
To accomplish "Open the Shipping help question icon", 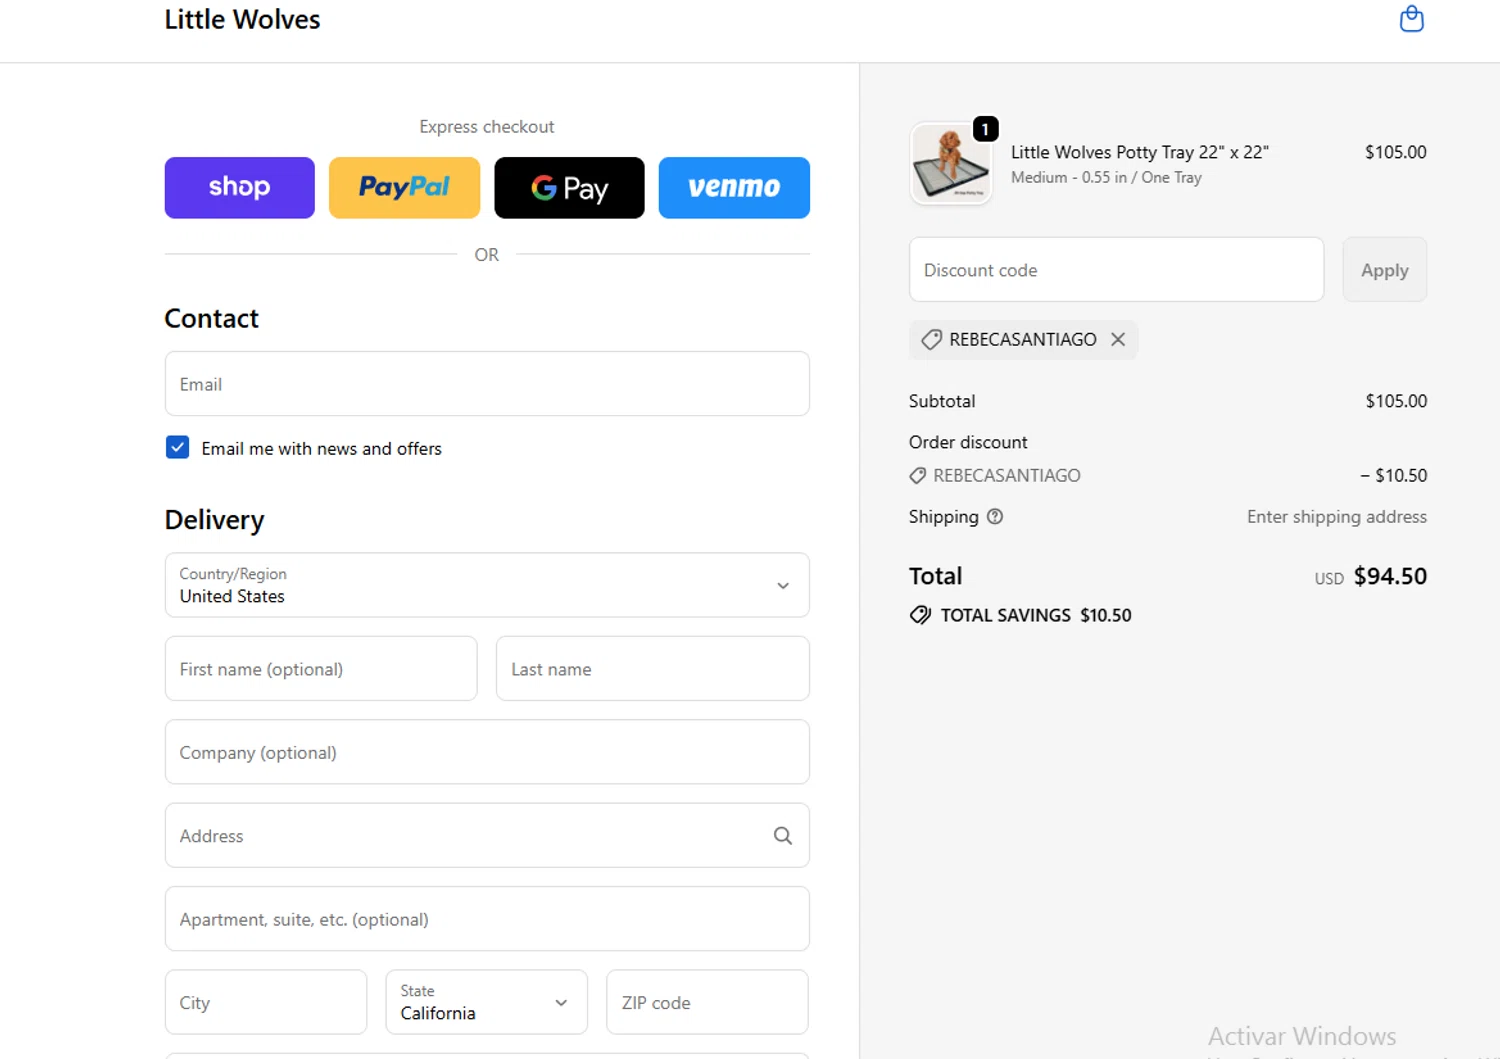I will [995, 516].
